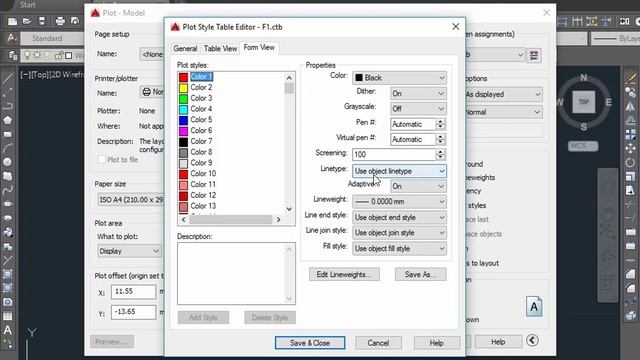Select Color 2 plot style

[201, 87]
